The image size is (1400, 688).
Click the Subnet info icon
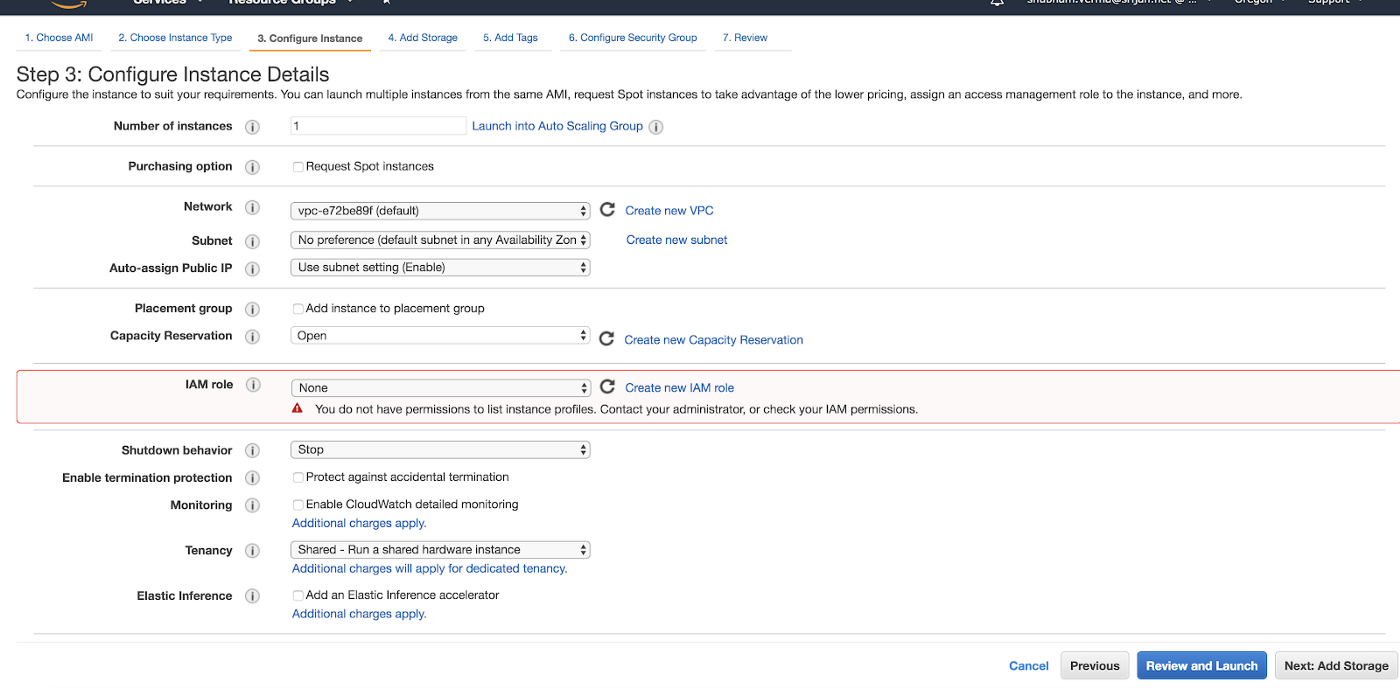pyautogui.click(x=253, y=241)
